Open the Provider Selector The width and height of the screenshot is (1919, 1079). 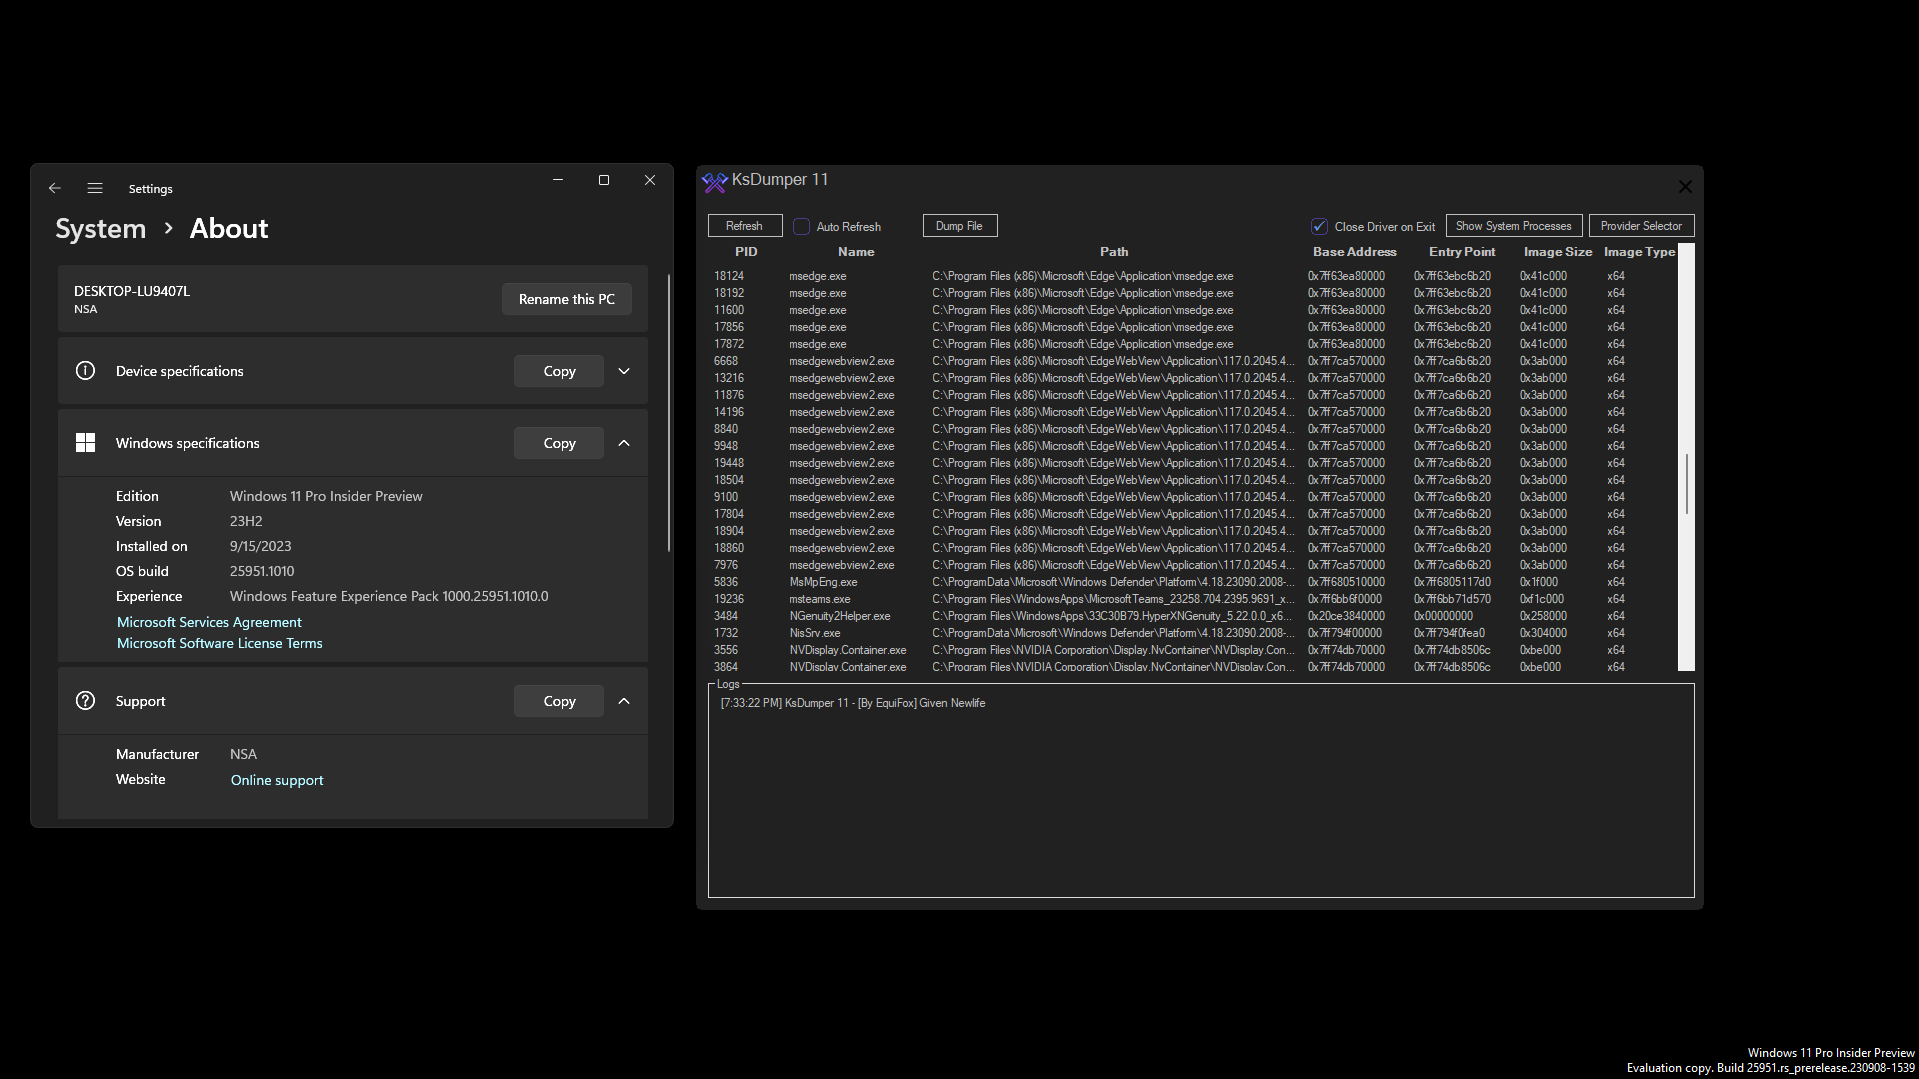1641,225
